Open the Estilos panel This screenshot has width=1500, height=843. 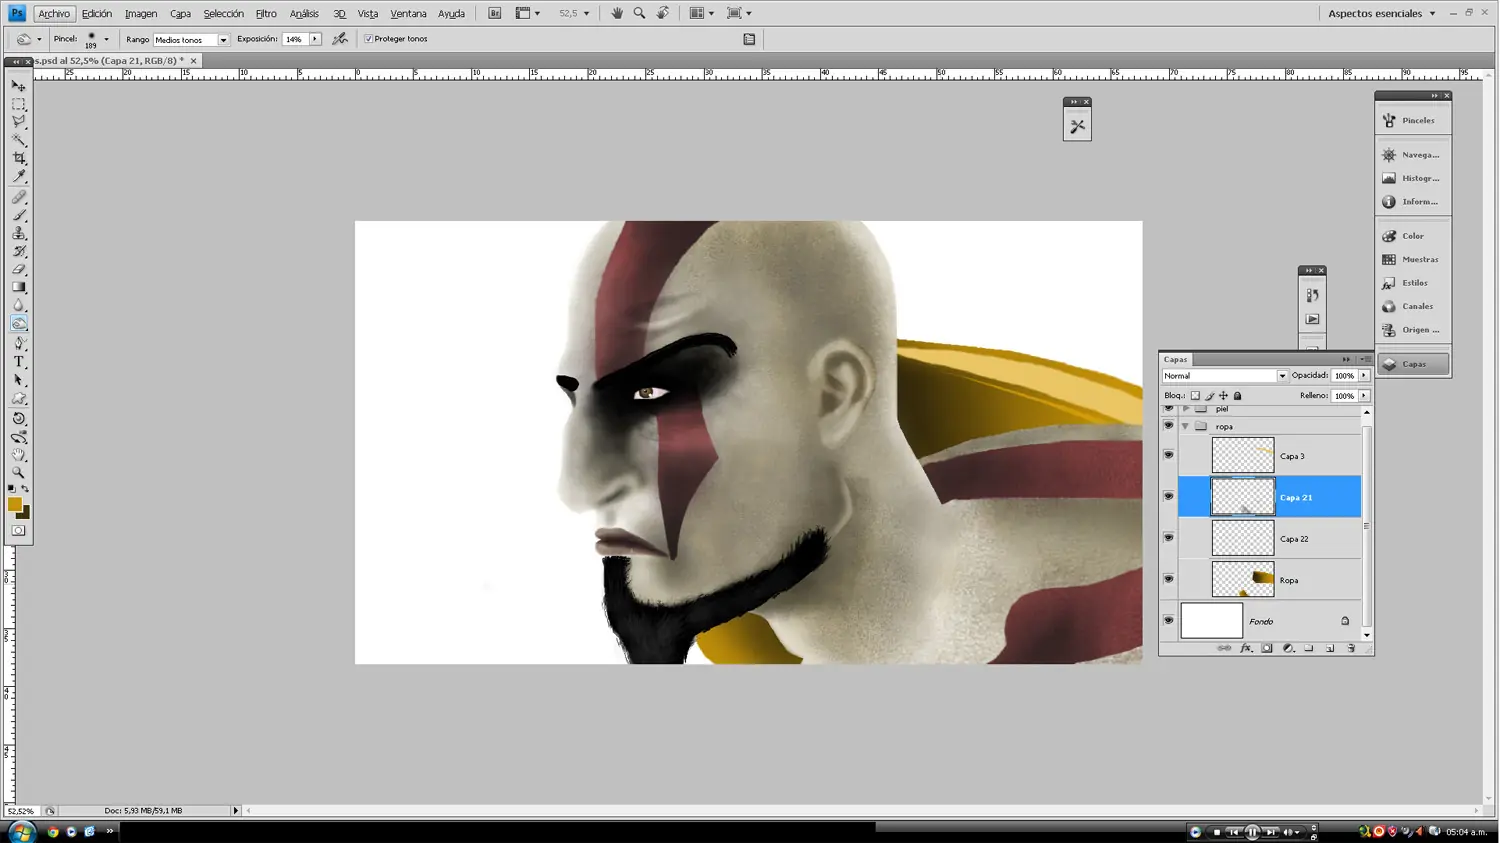click(x=1413, y=283)
